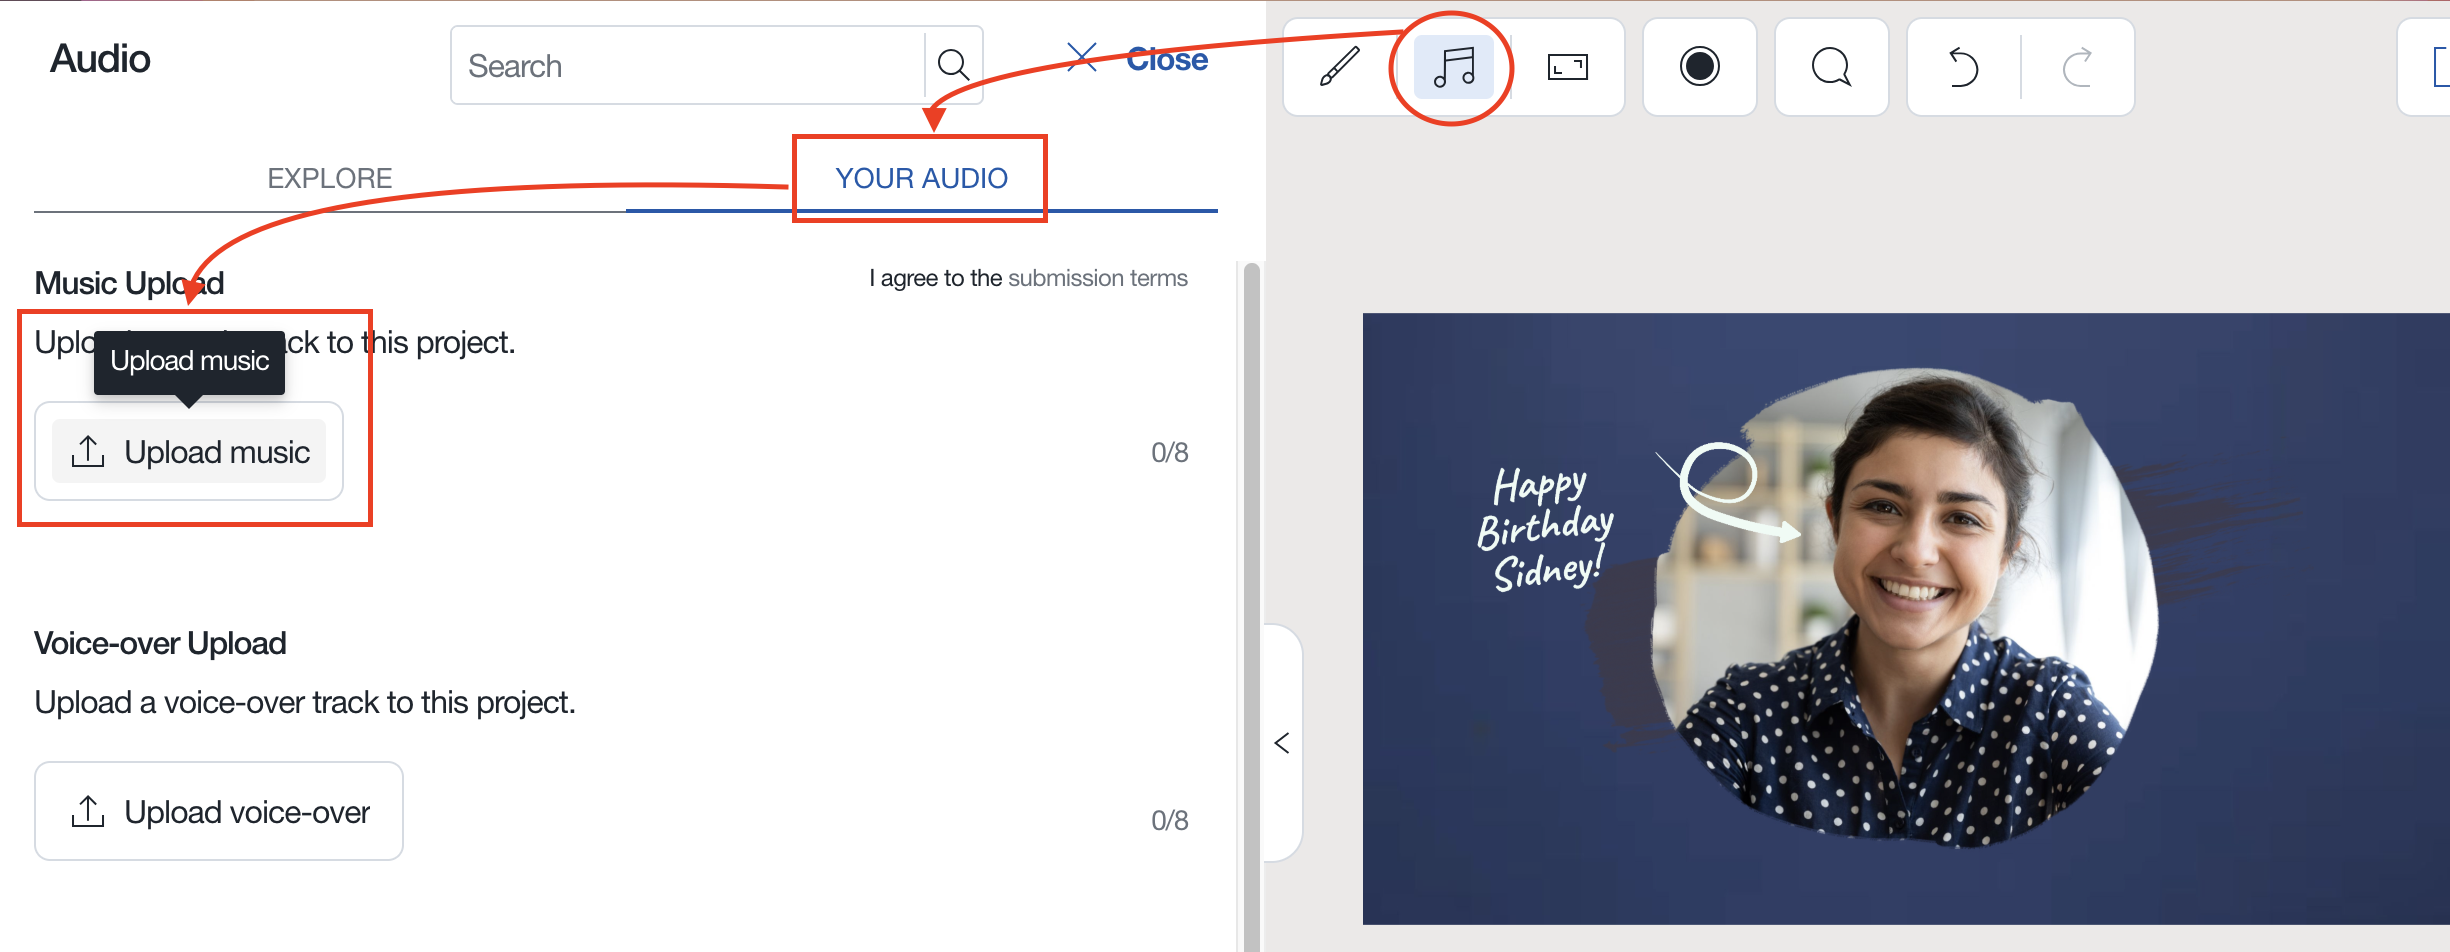Click the search magnifier icon
Viewport: 2450px width, 952px height.
point(953,66)
